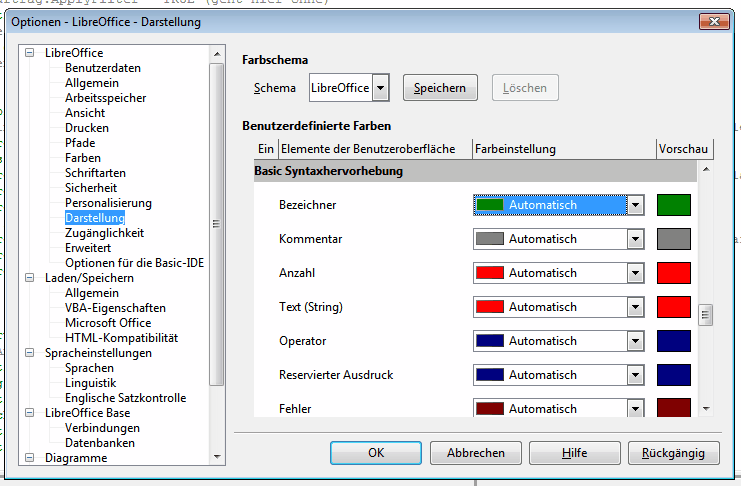This screenshot has height=486, width=741.
Task: Close the Optionen dialog window
Action: pyautogui.click(x=714, y=22)
